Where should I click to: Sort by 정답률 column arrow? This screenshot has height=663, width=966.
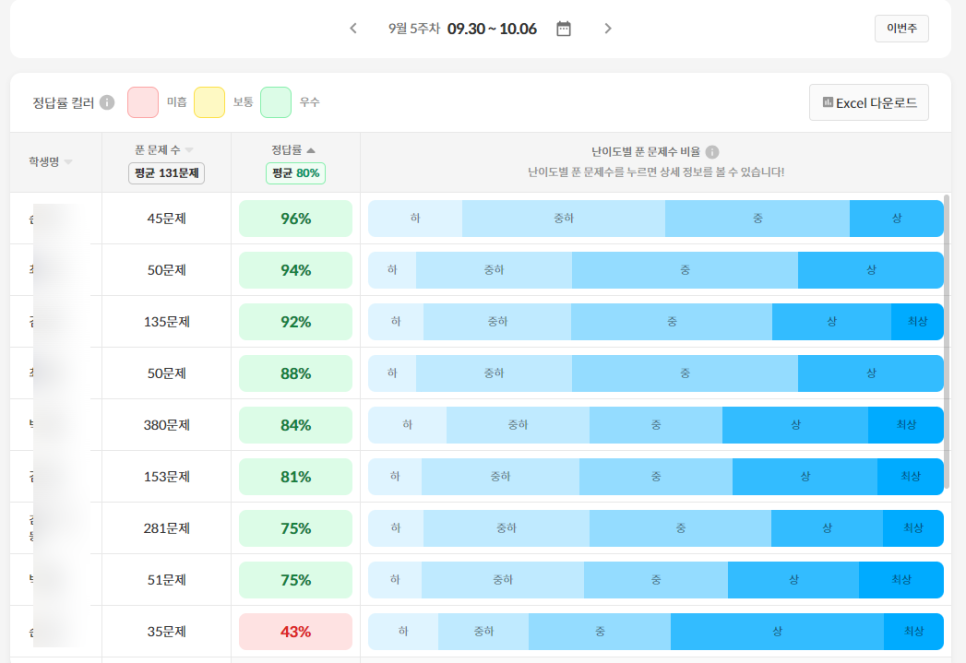[310, 150]
